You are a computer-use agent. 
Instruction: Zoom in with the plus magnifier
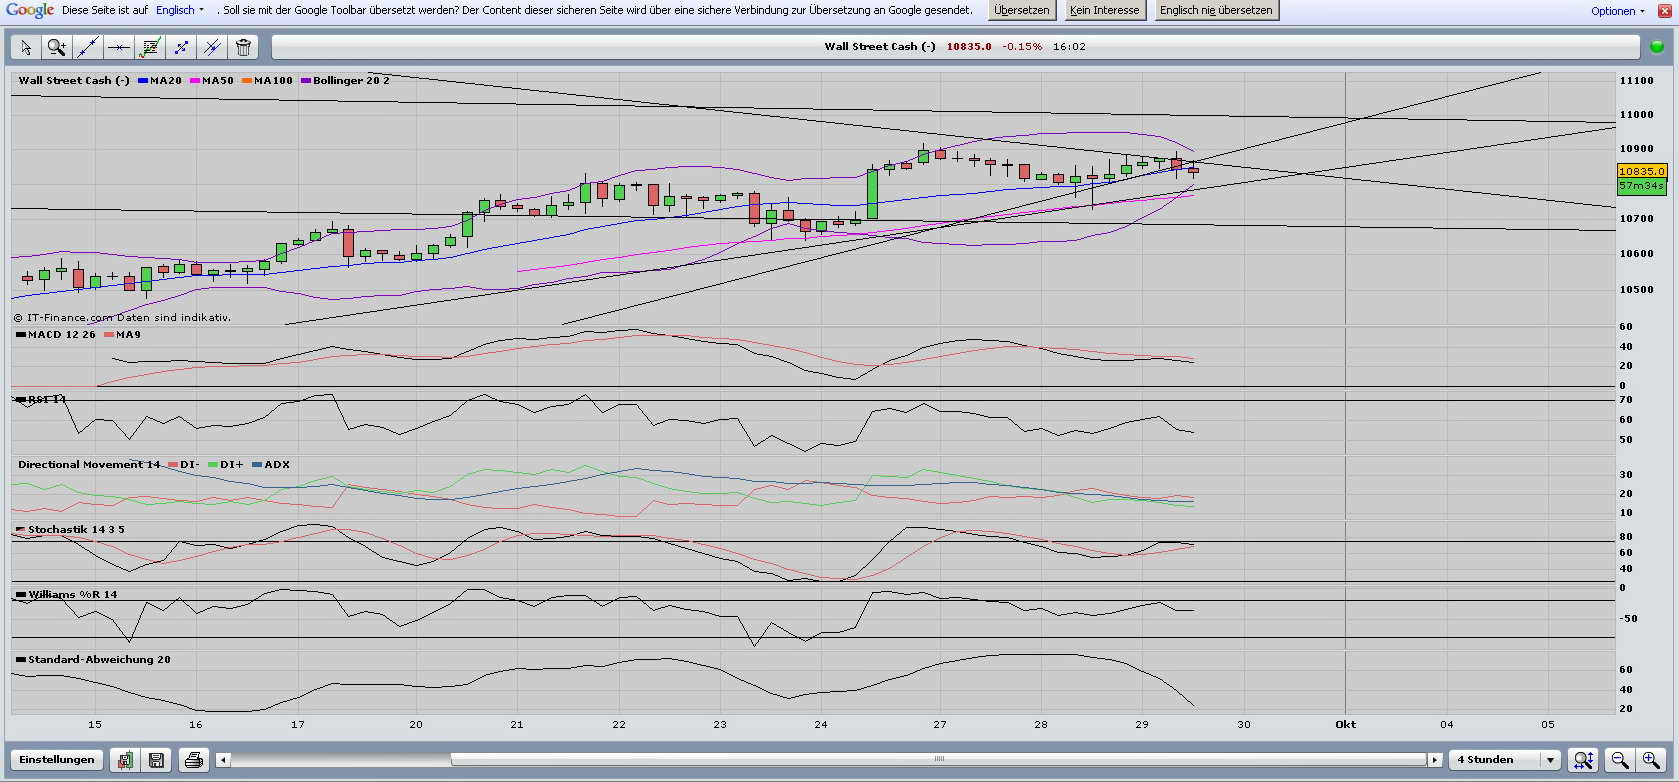[x=1650, y=760]
